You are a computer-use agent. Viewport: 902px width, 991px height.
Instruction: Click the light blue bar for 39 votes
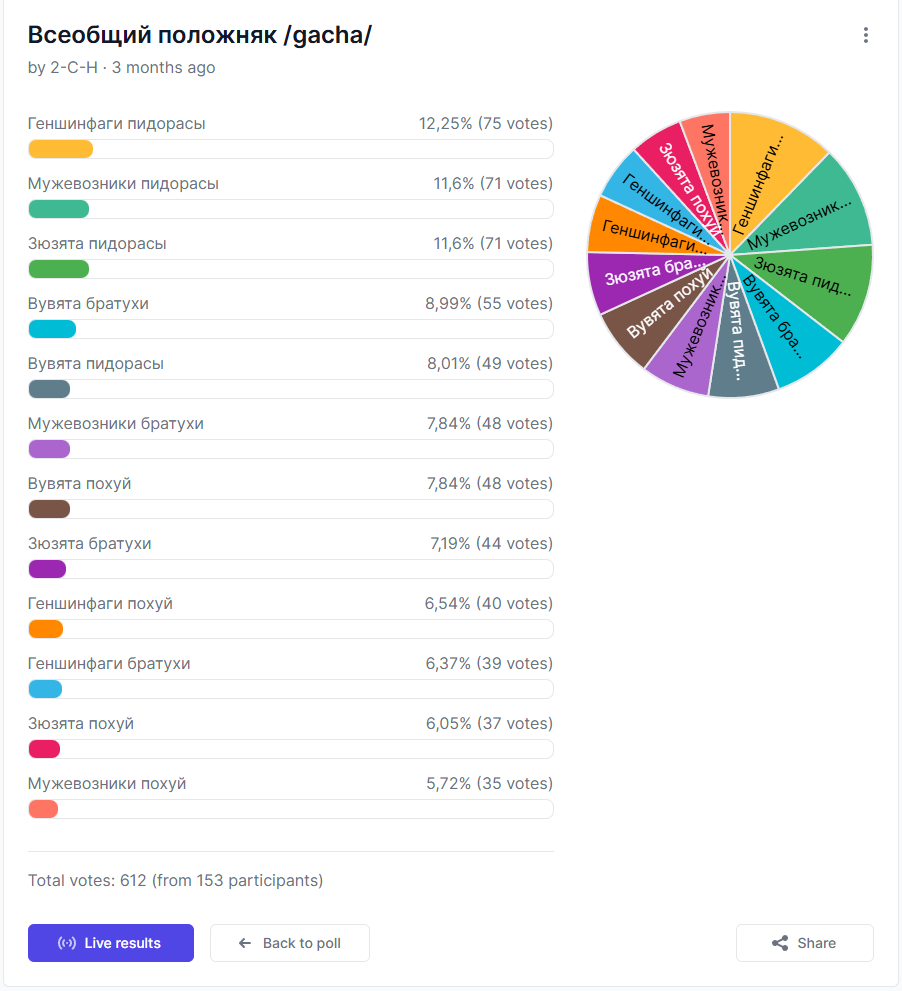pos(45,689)
